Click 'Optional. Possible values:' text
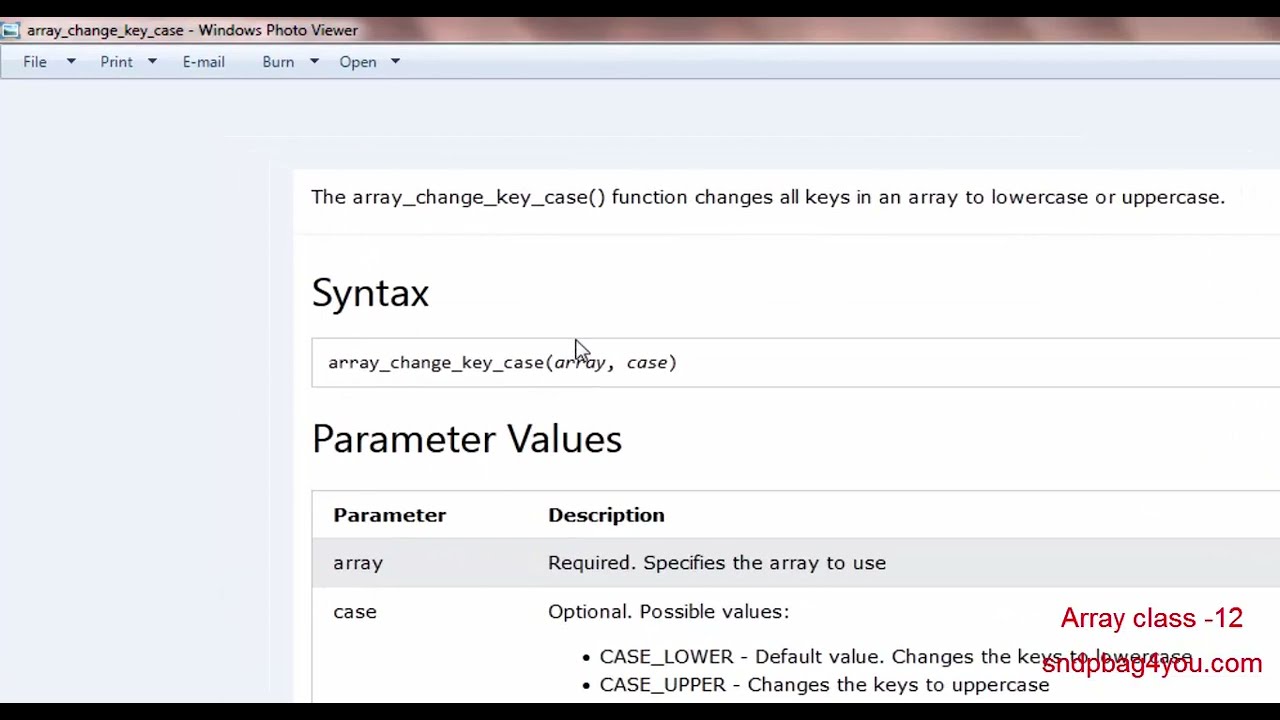 pyautogui.click(x=668, y=612)
